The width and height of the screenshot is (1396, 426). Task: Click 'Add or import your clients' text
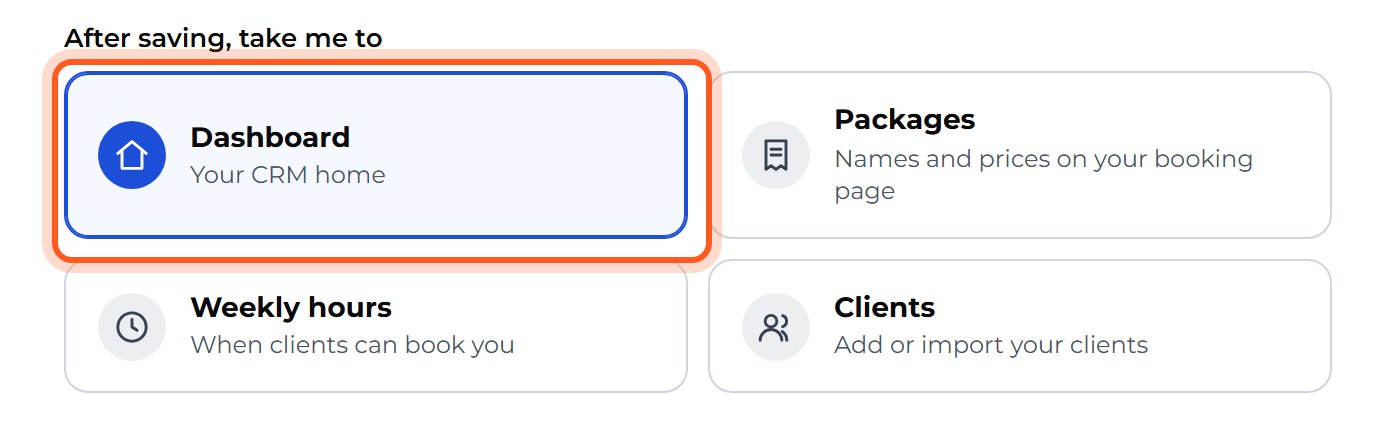click(x=991, y=346)
